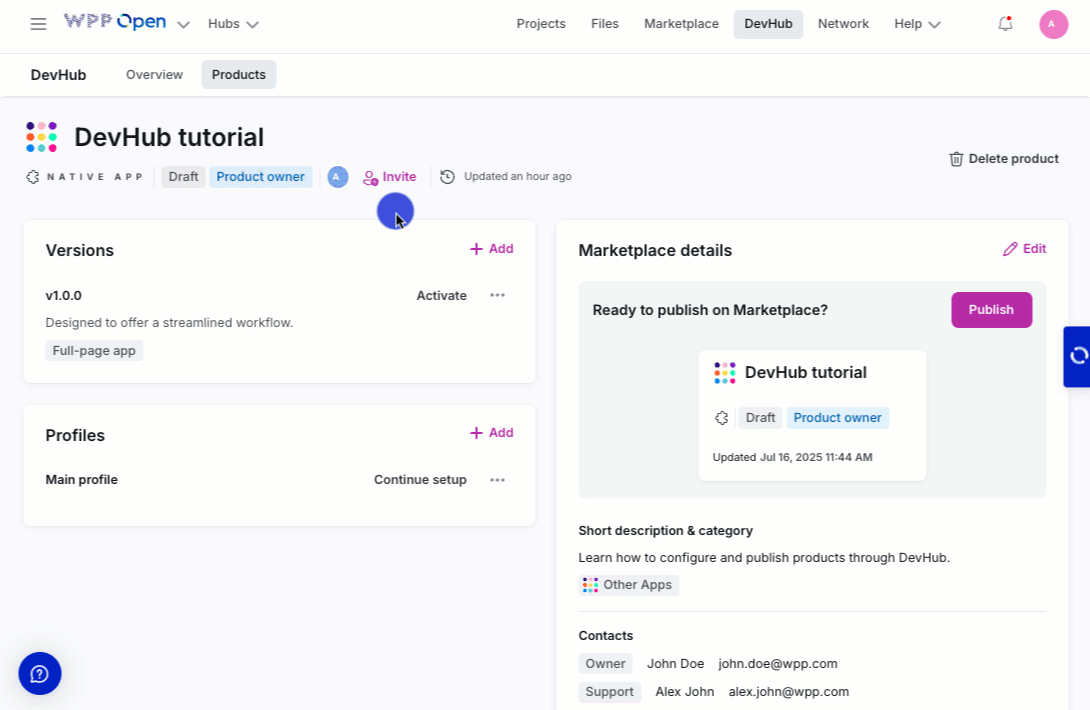Viewport: 1090px width, 710px height.
Task: Expand the WPP Open dropdown chevron
Action: [183, 25]
